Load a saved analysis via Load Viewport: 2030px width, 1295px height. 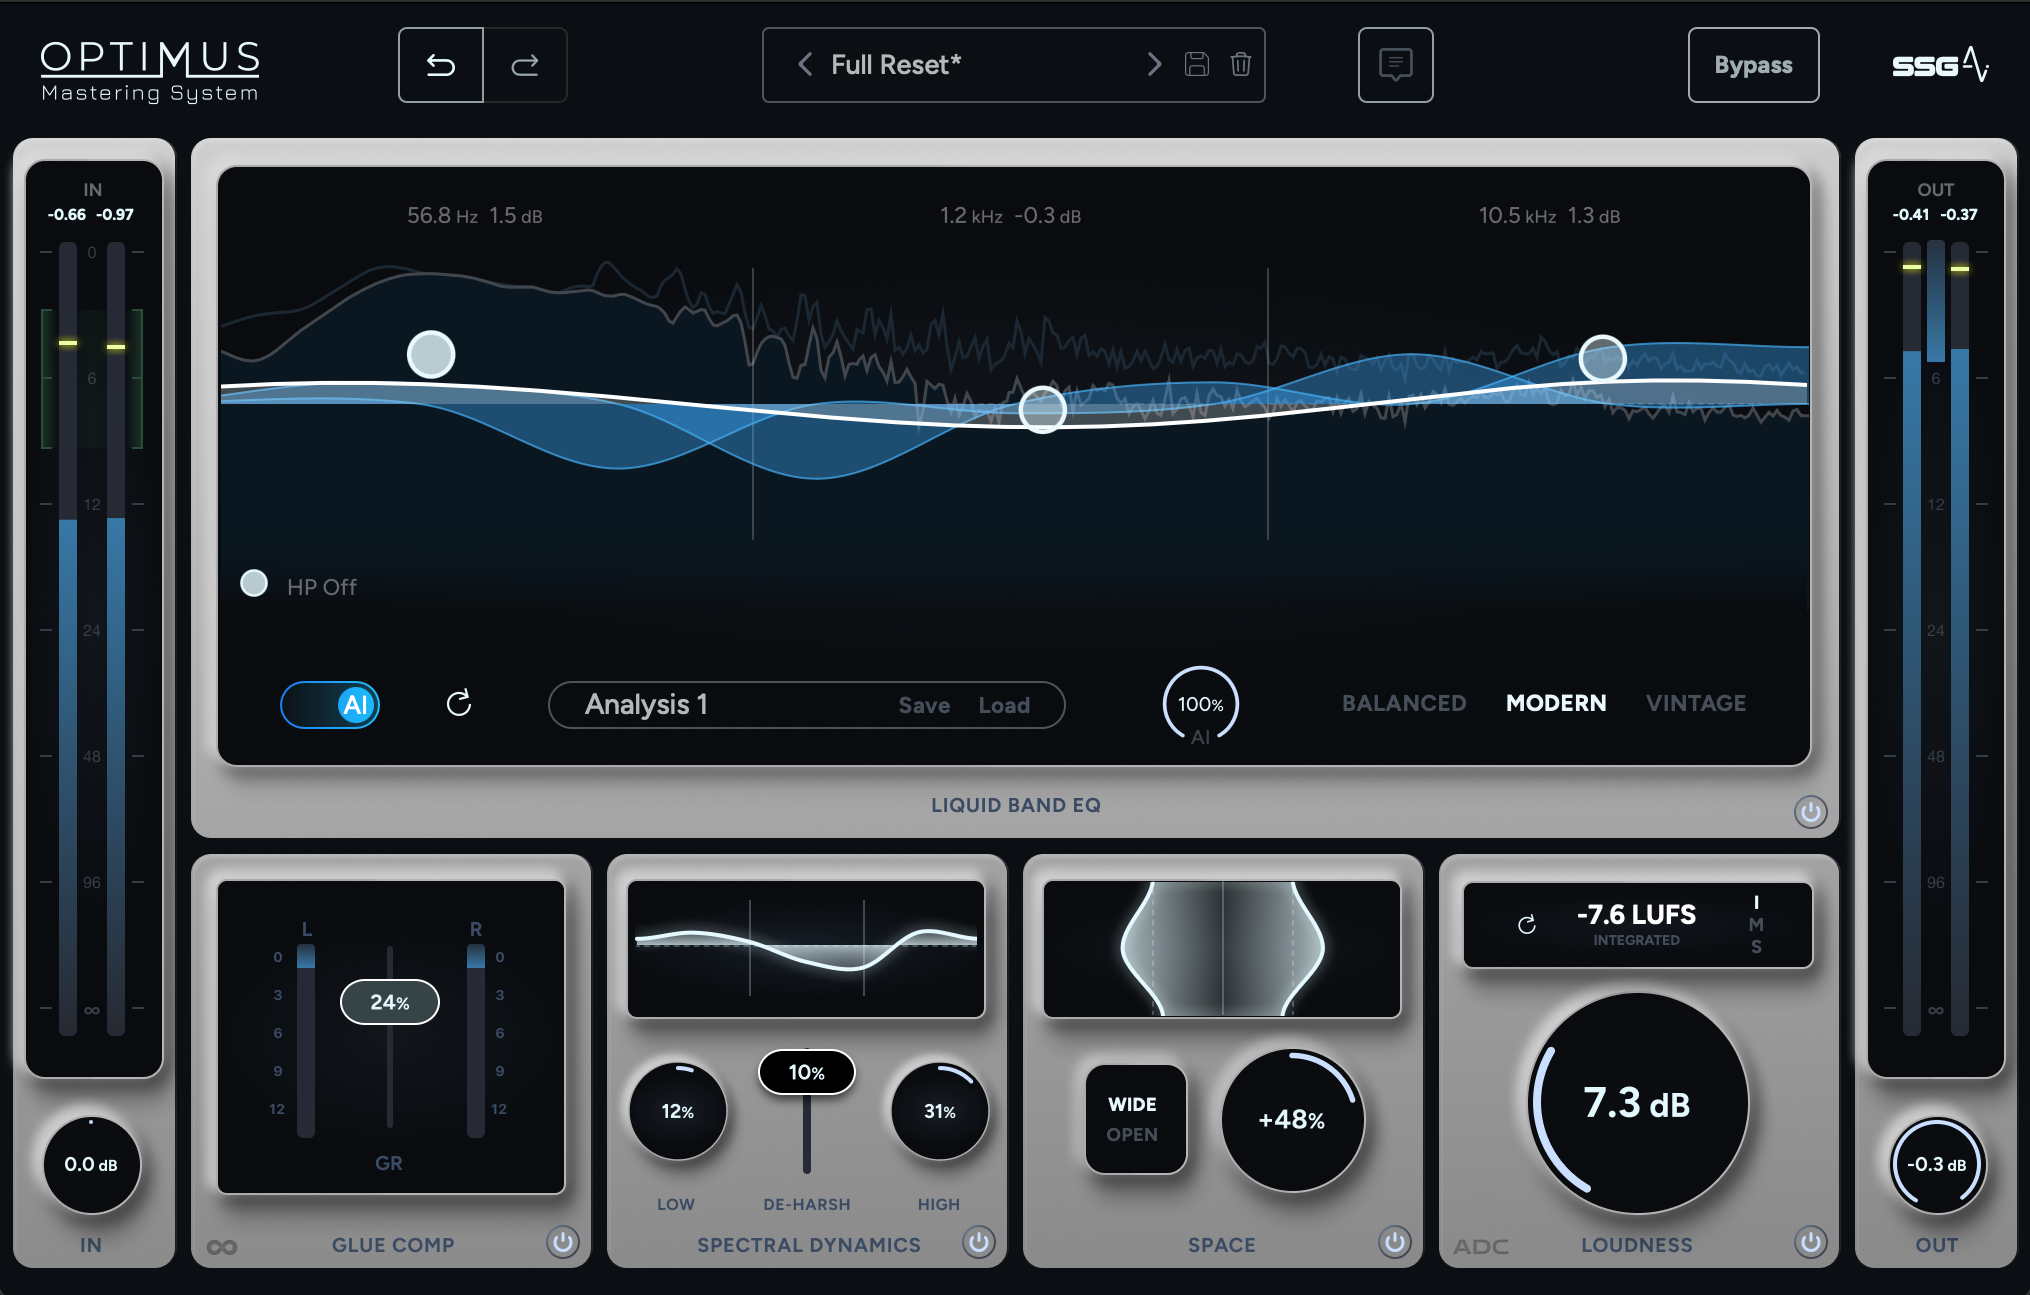coord(1005,704)
